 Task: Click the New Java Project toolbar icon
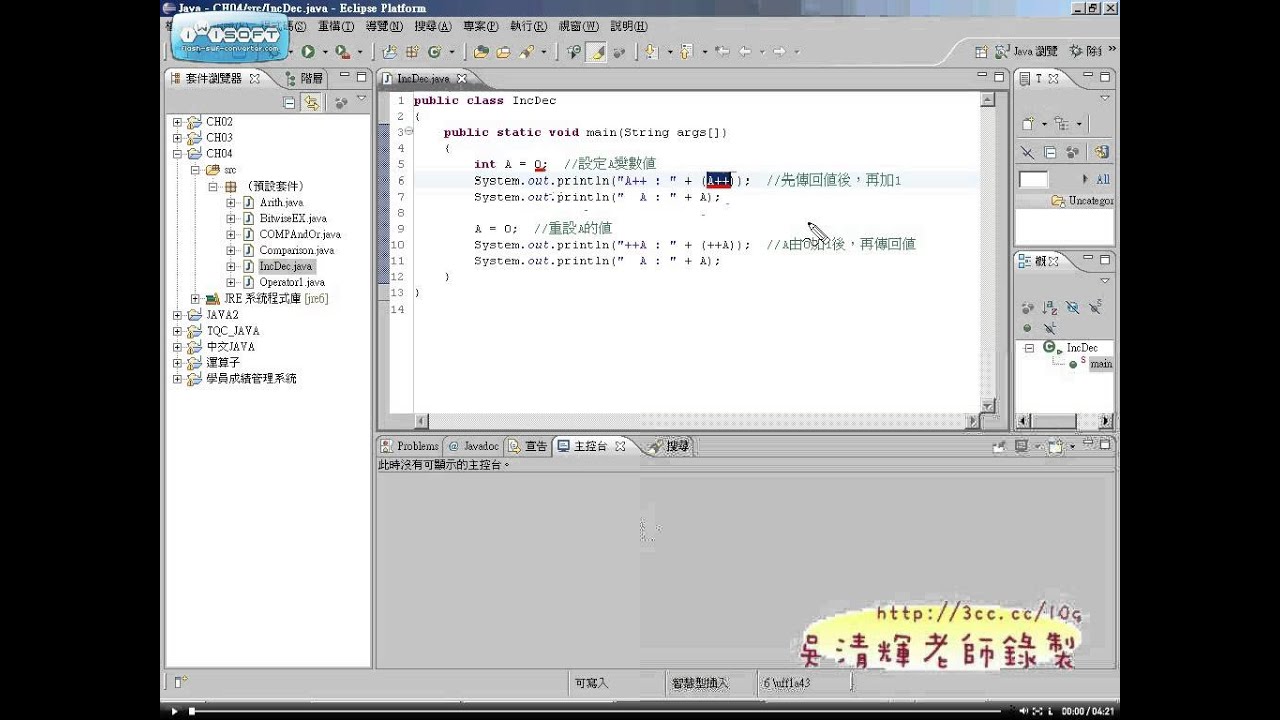pyautogui.click(x=389, y=51)
